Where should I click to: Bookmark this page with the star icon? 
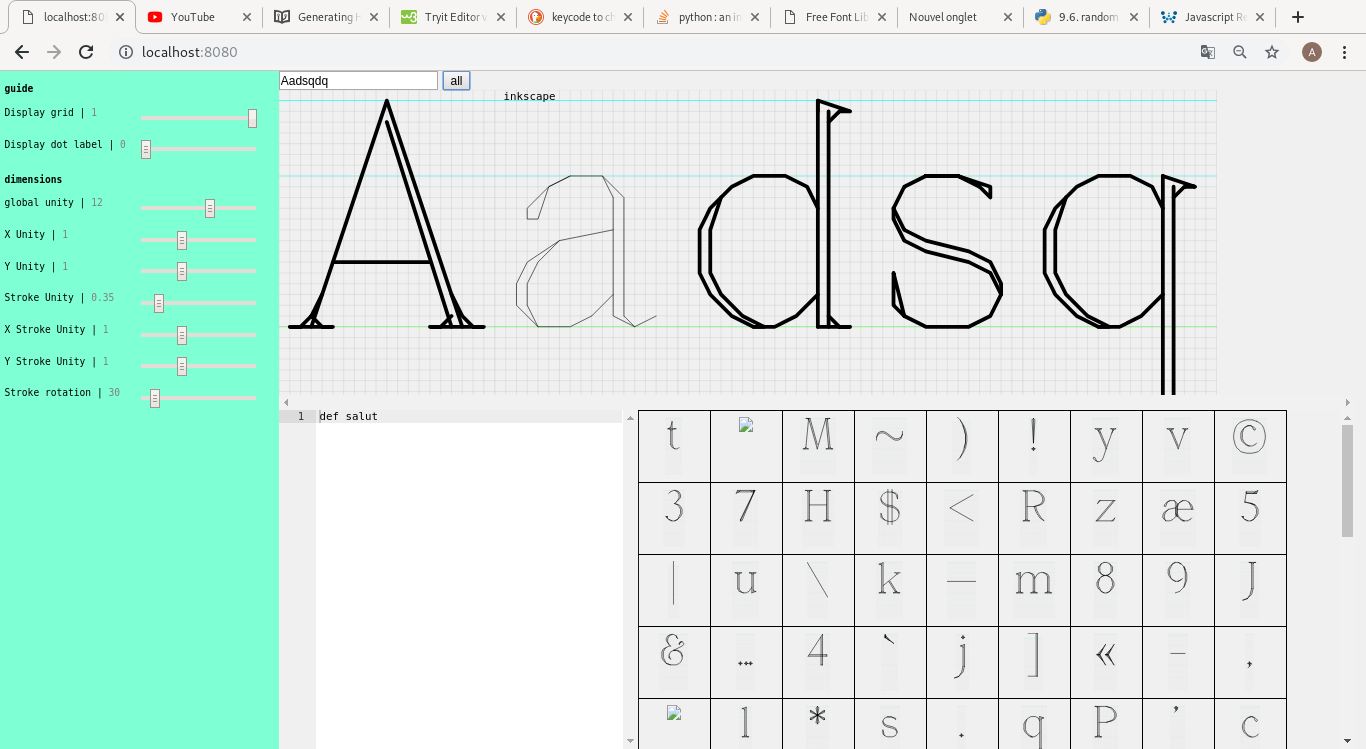coord(1272,53)
